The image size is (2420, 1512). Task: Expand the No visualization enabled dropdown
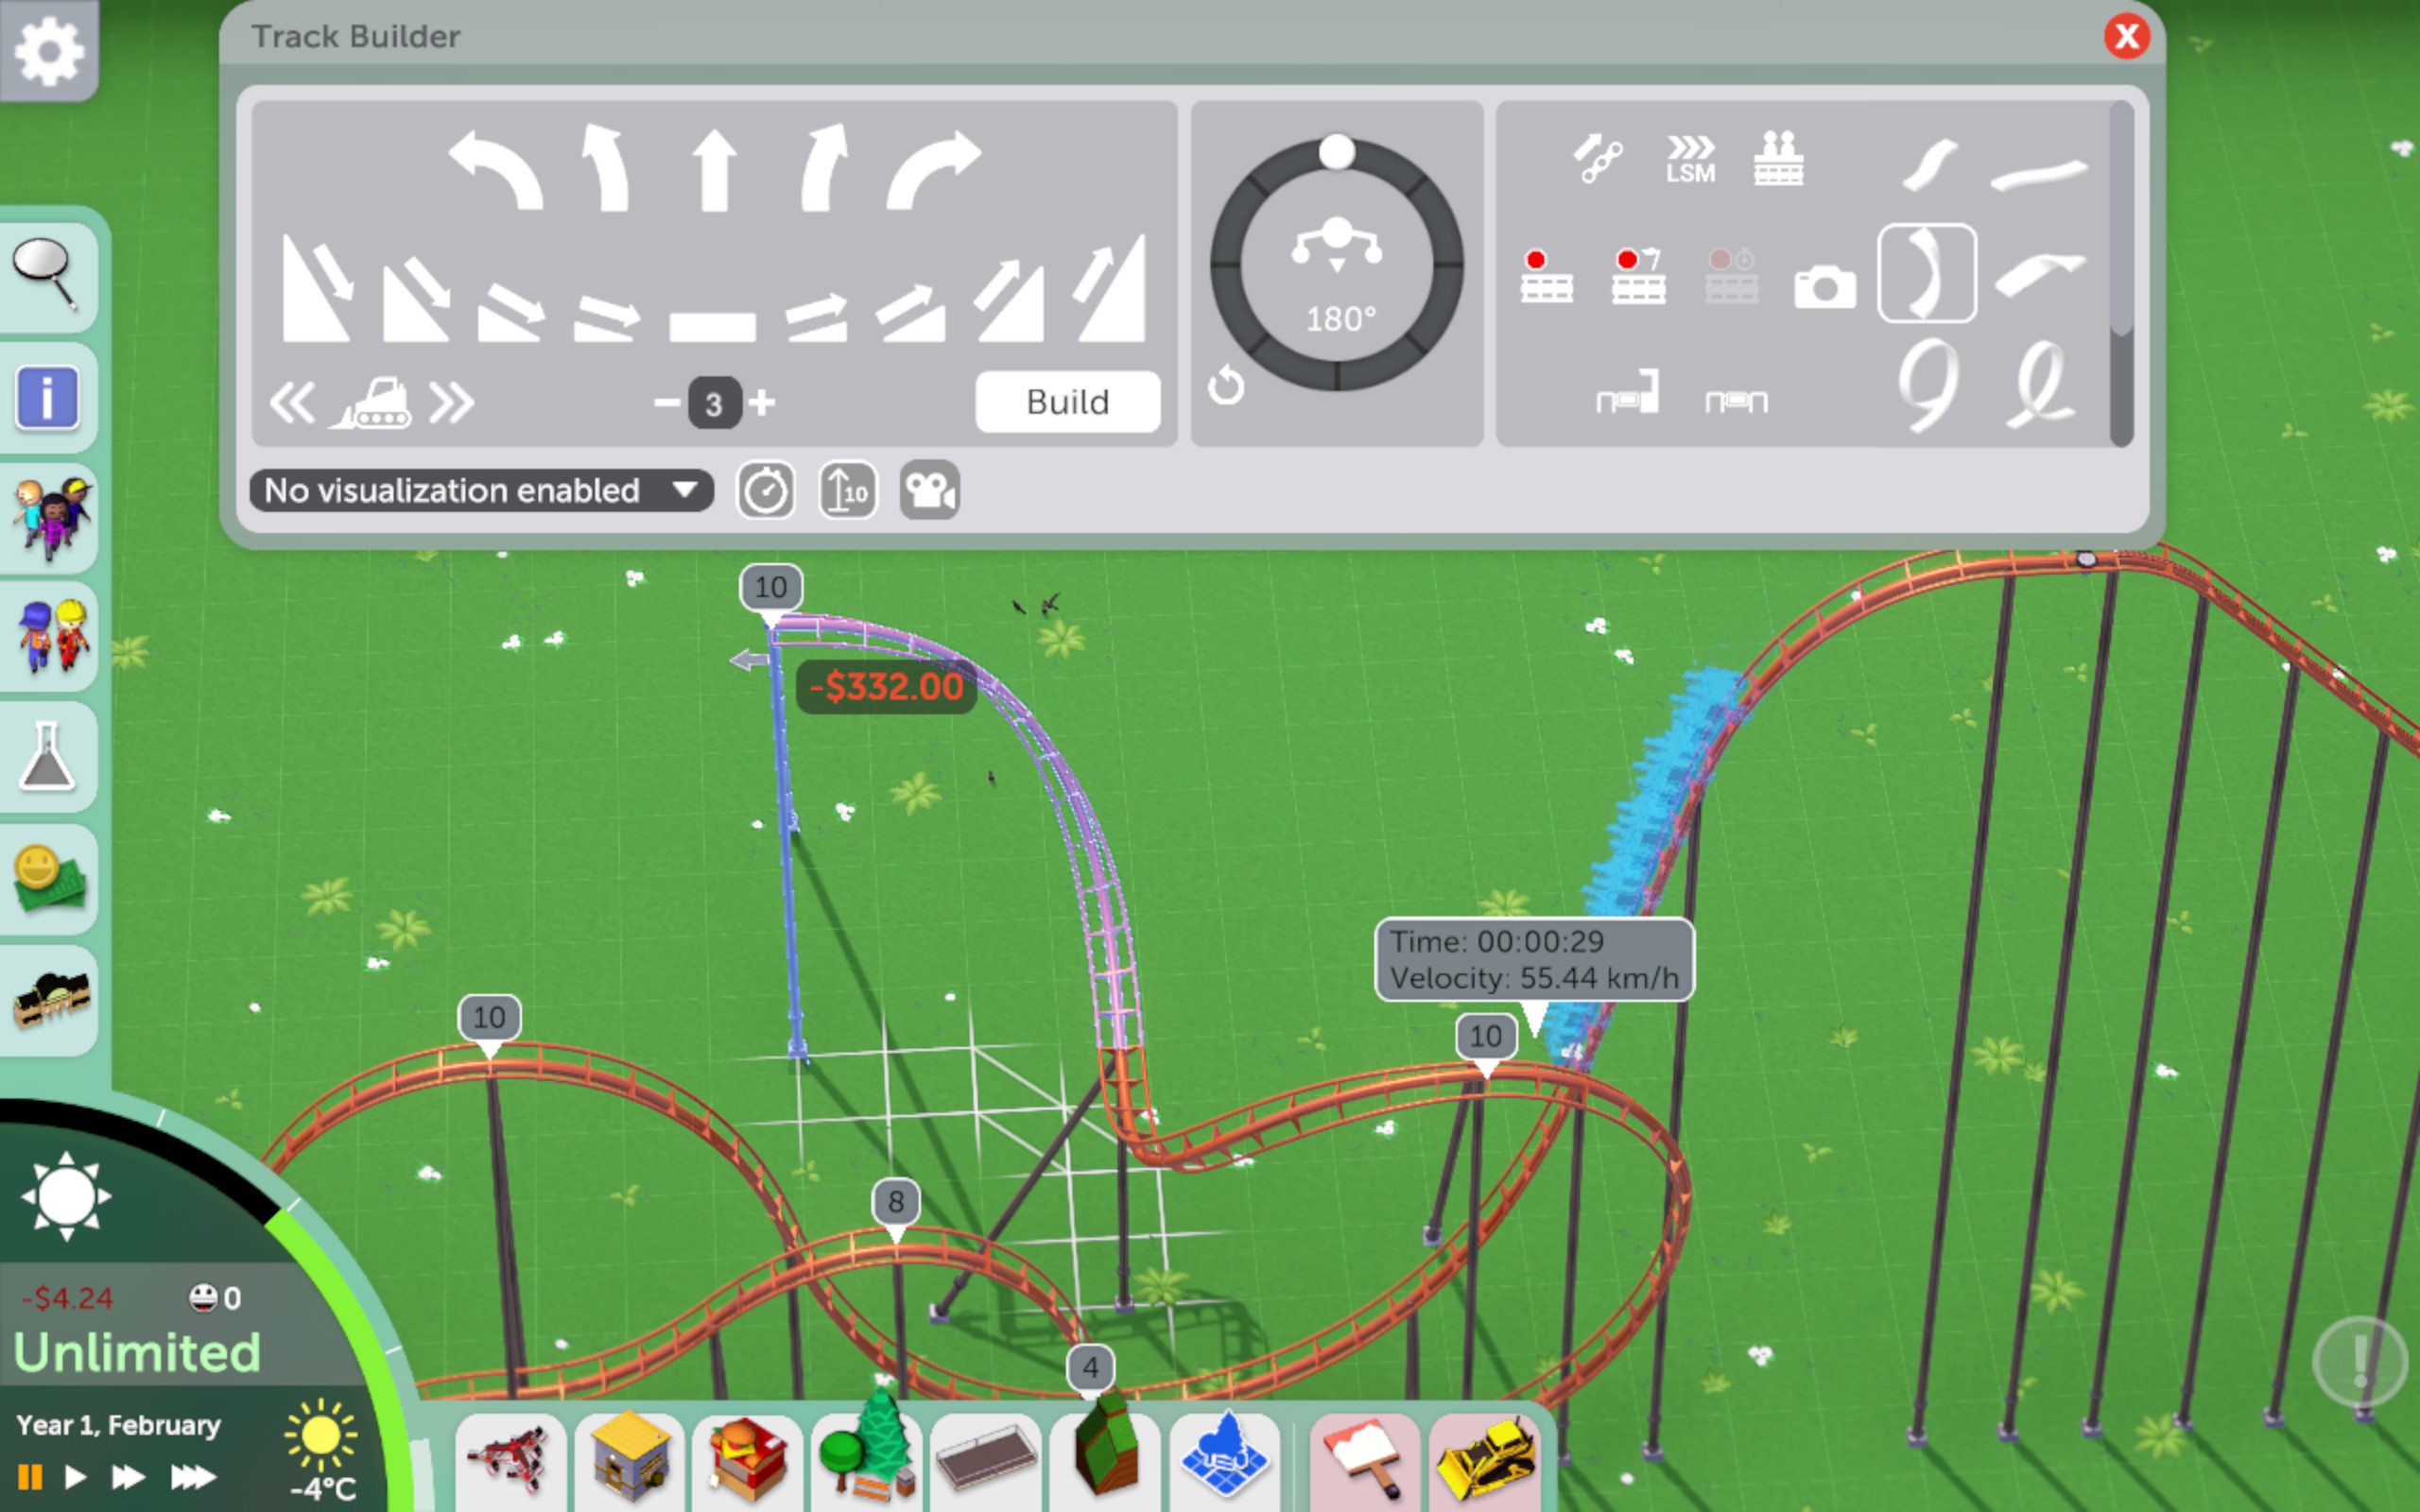click(x=480, y=490)
